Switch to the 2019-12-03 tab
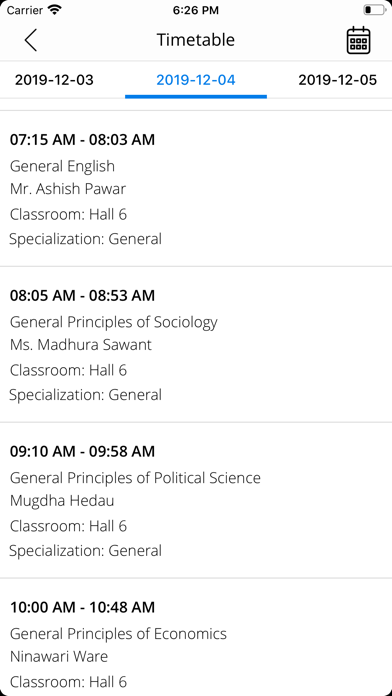This screenshot has height=696, width=392. pyautogui.click(x=54, y=80)
